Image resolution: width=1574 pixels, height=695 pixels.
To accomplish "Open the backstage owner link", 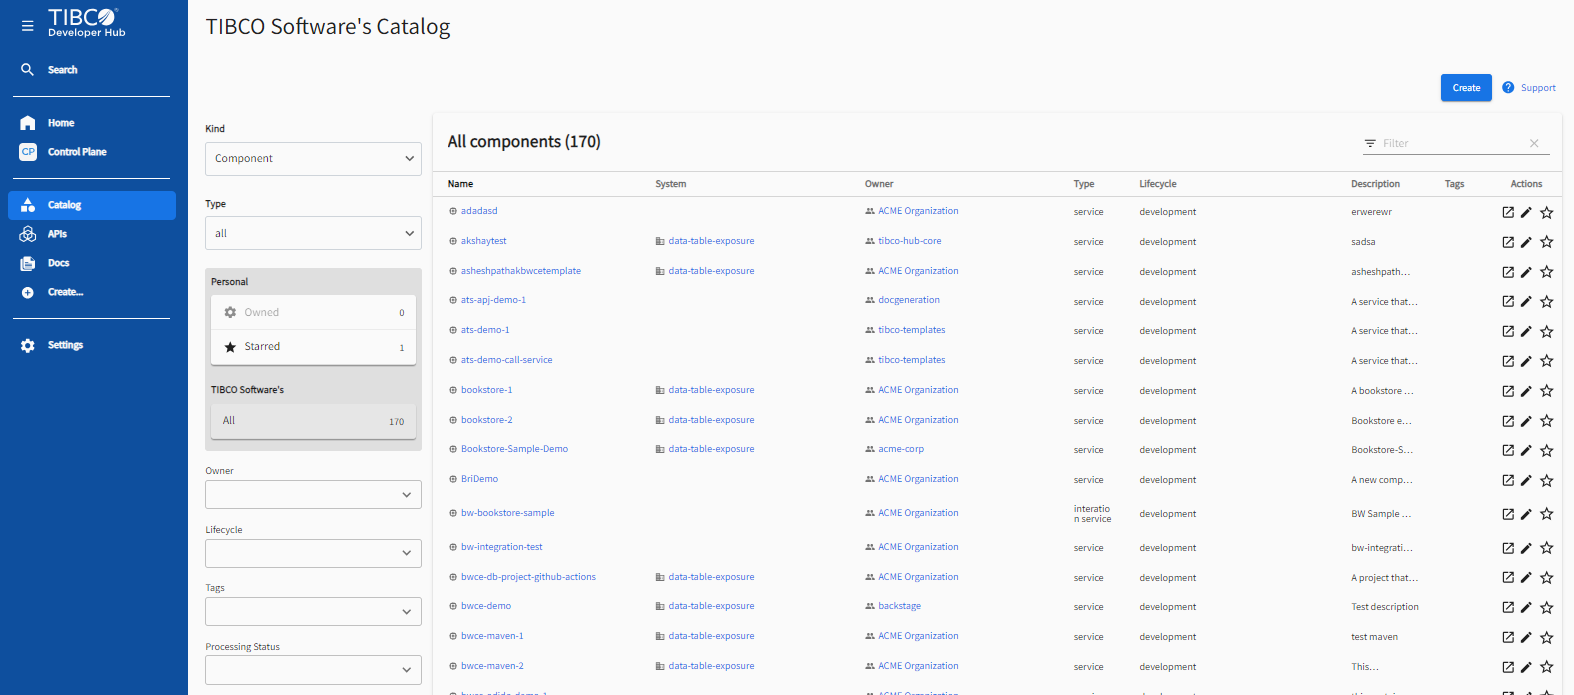I will [x=900, y=606].
